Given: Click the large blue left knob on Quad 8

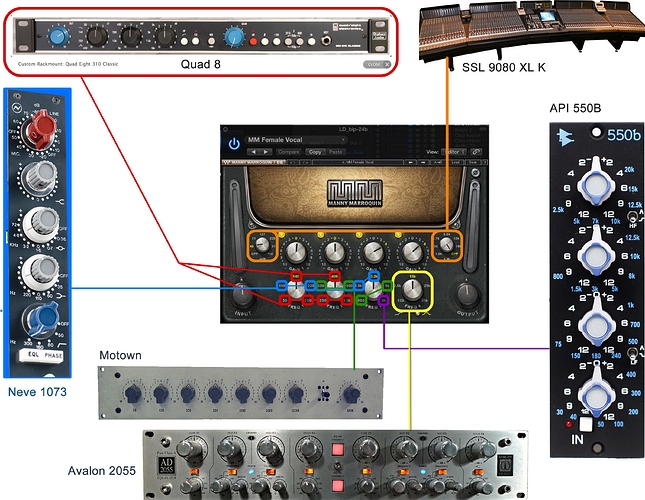Looking at the screenshot, I should (x=59, y=36).
